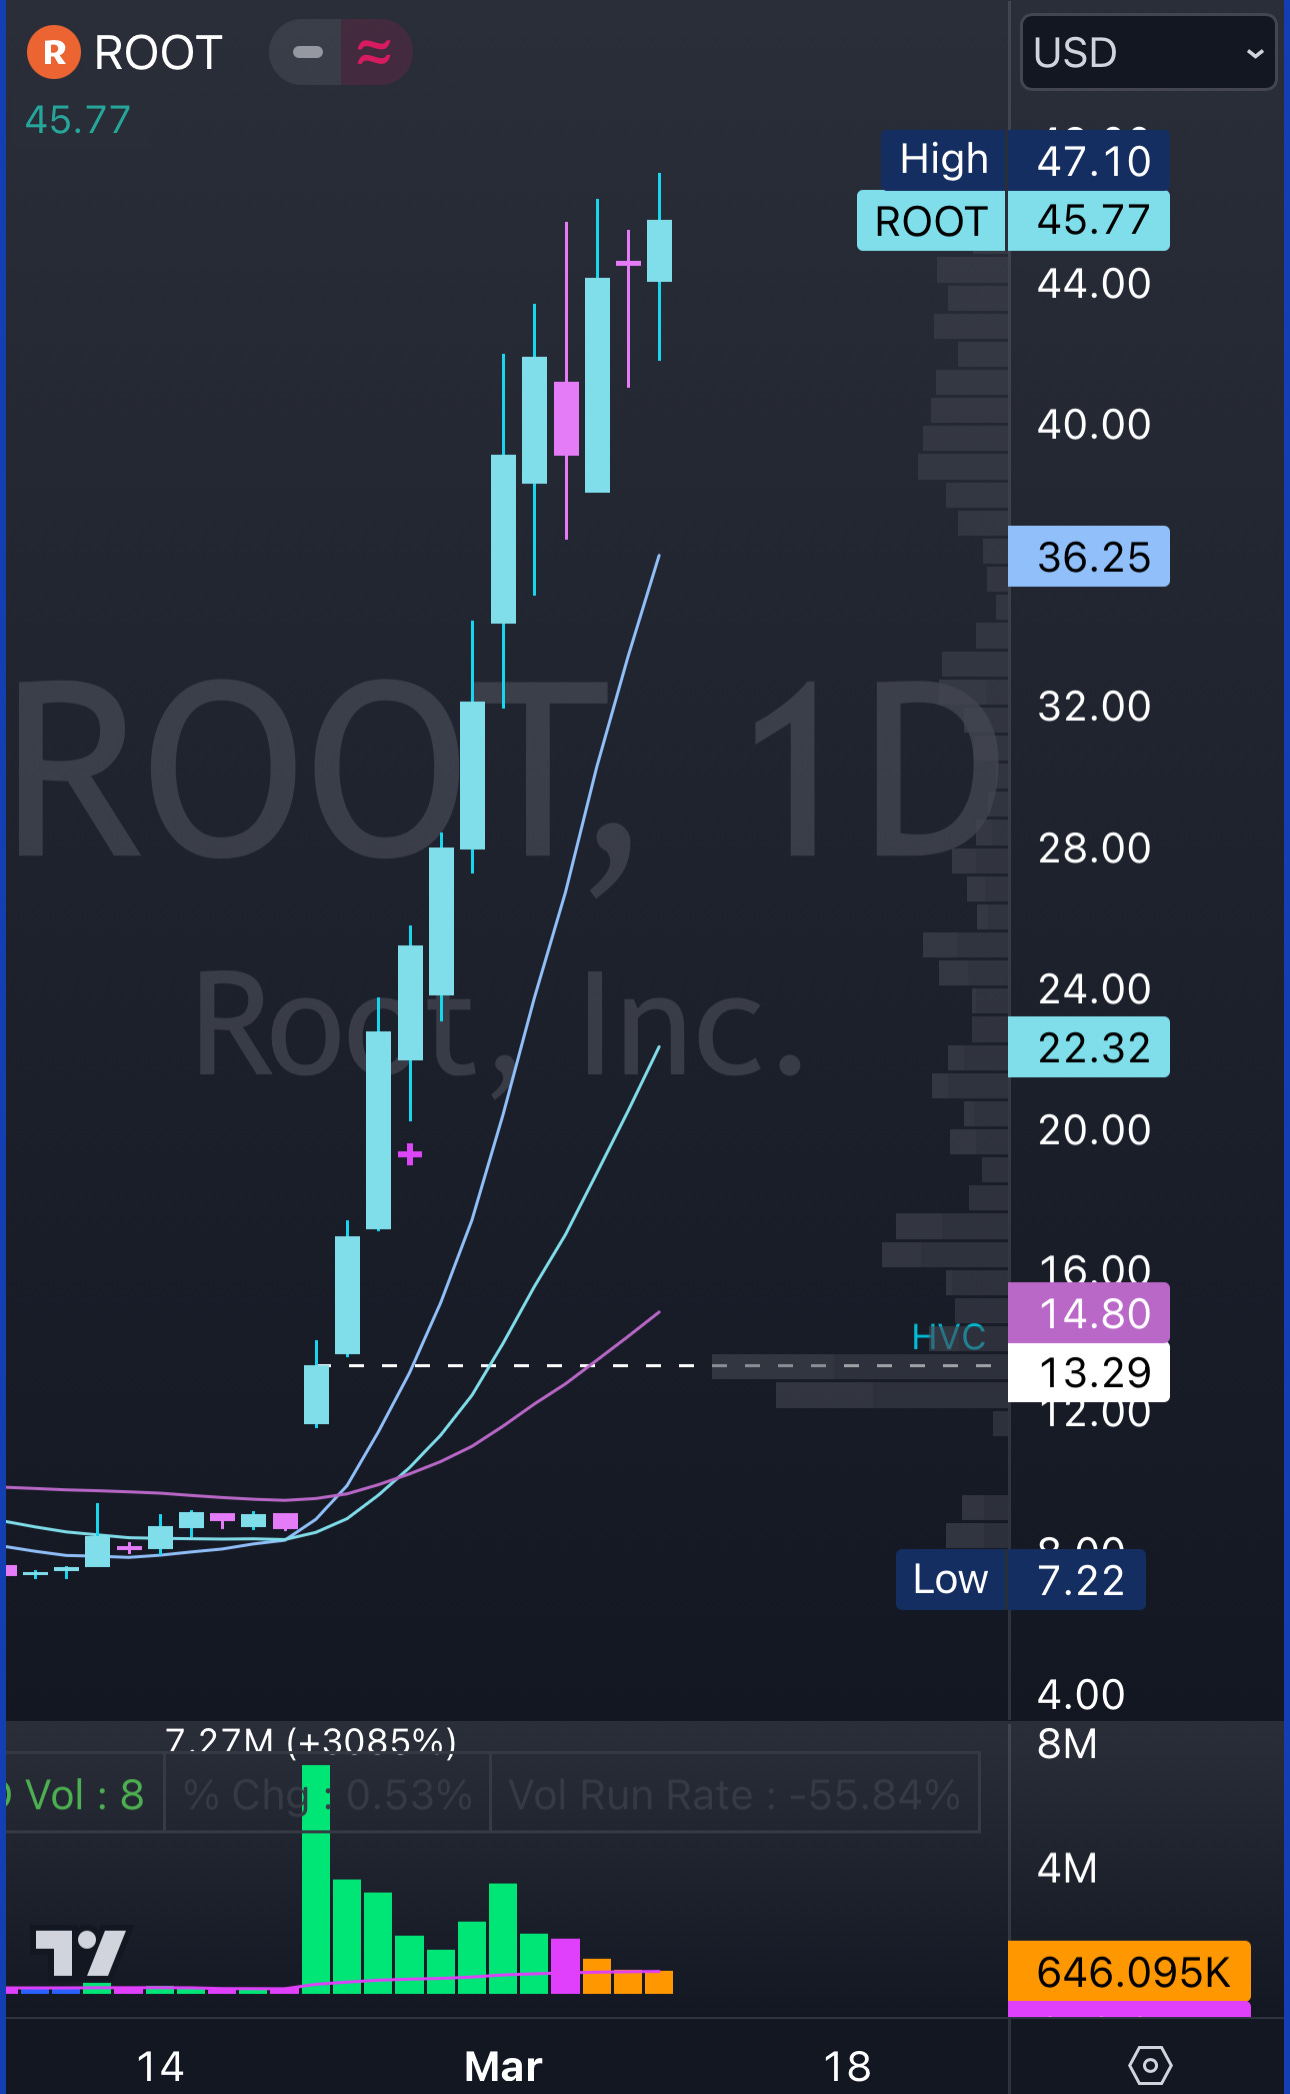The image size is (1290, 2094).
Task: Click the 44.00 price axis tick
Action: click(x=1094, y=283)
